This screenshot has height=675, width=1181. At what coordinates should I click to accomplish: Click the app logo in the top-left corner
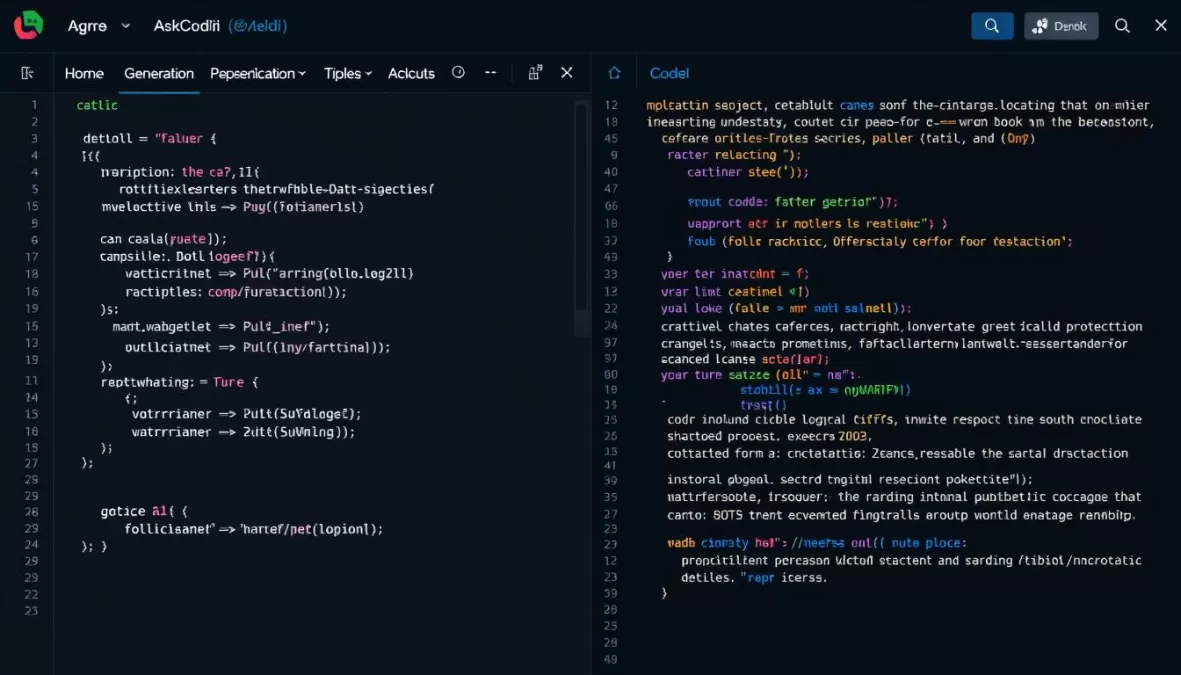[x=27, y=24]
